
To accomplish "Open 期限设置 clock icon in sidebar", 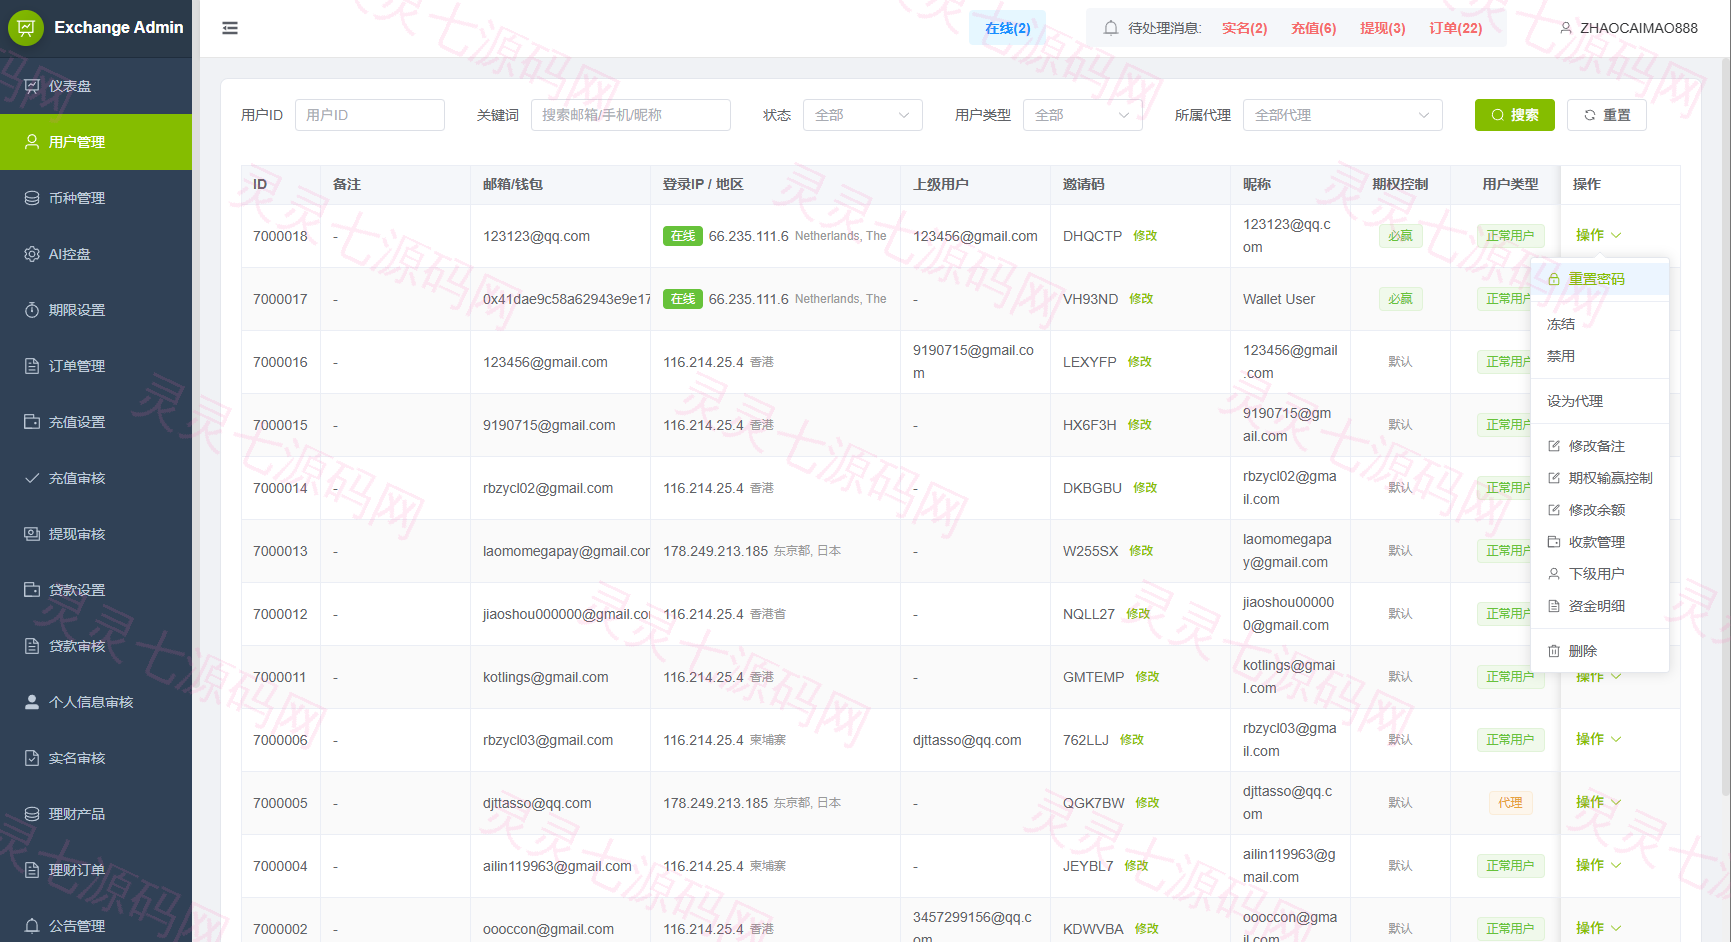I will (32, 310).
